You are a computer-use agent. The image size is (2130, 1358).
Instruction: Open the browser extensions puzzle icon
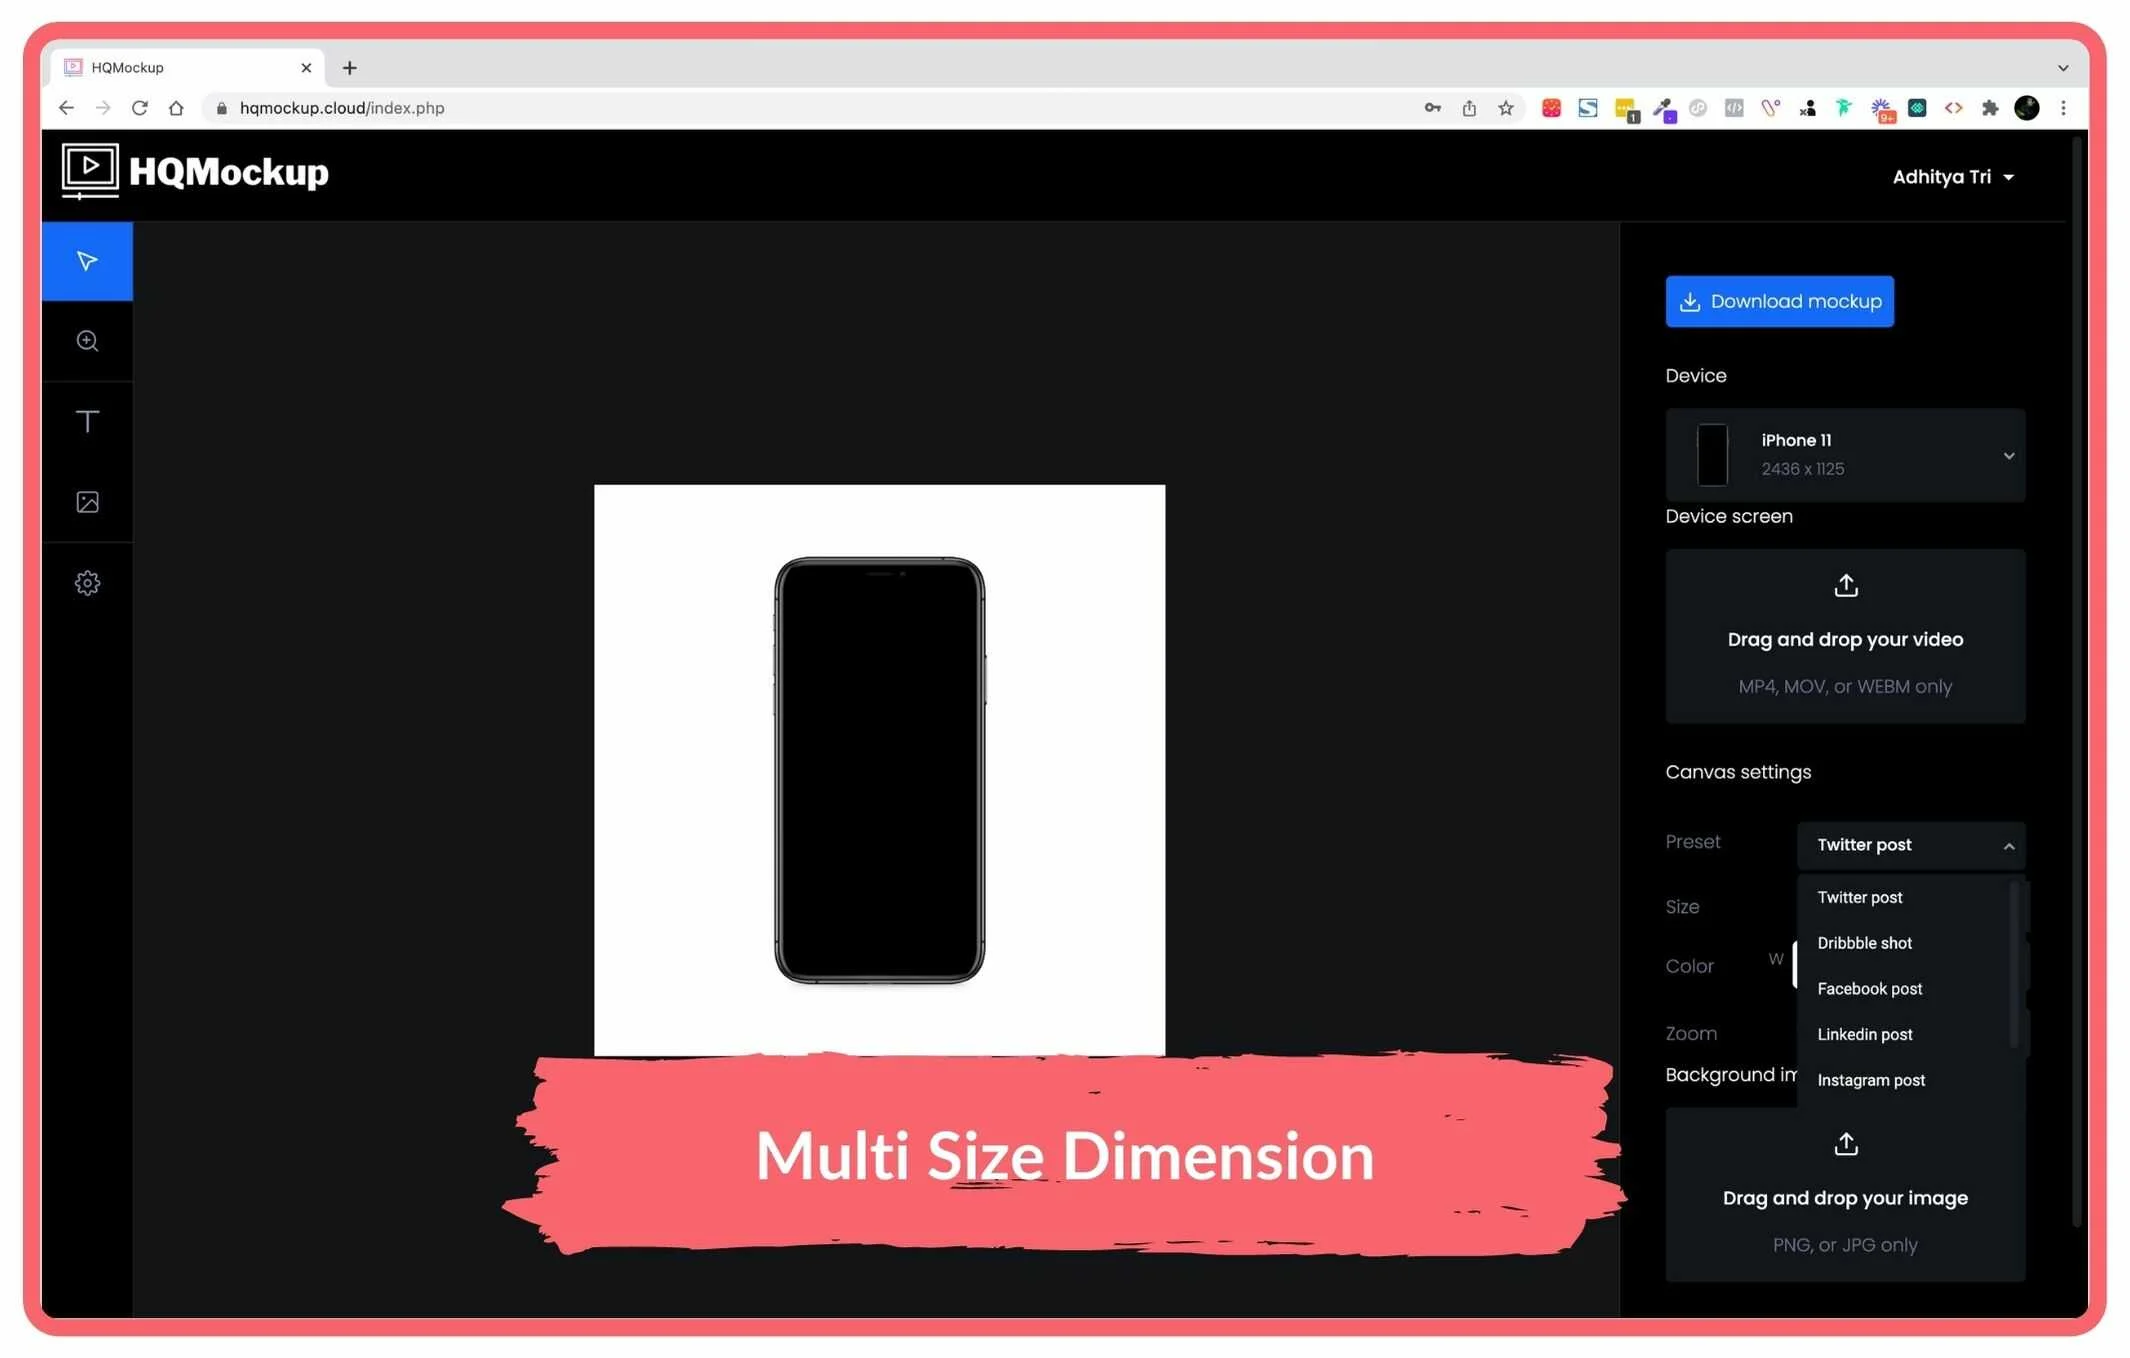point(1990,108)
